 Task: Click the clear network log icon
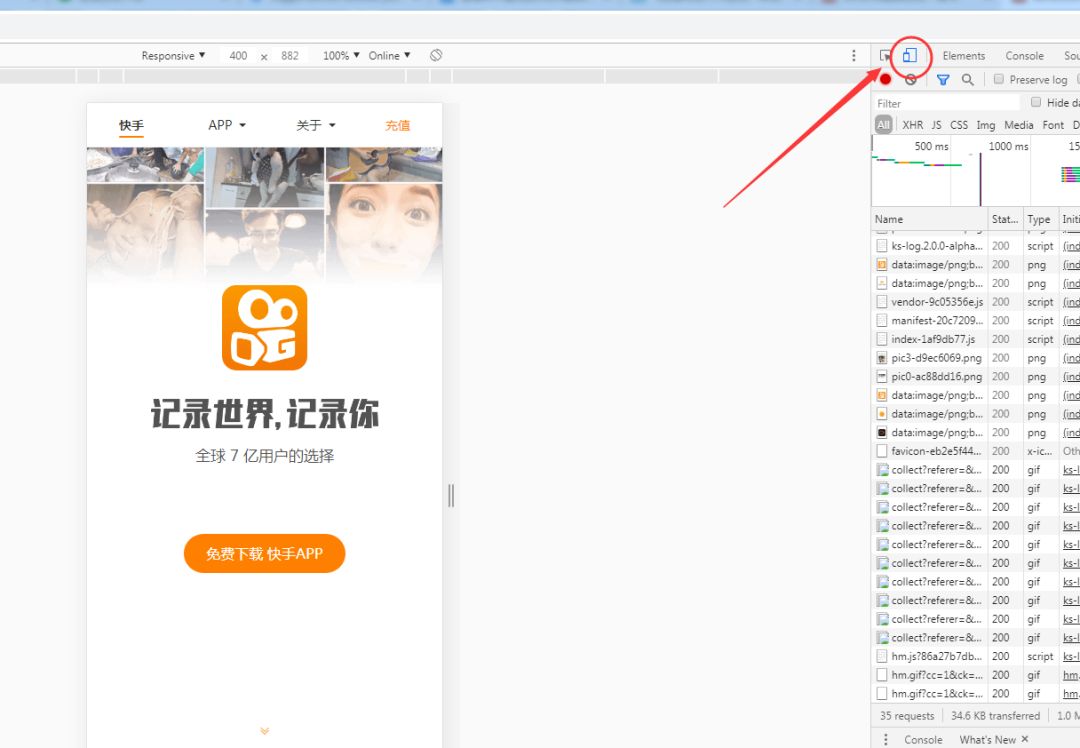coord(910,79)
